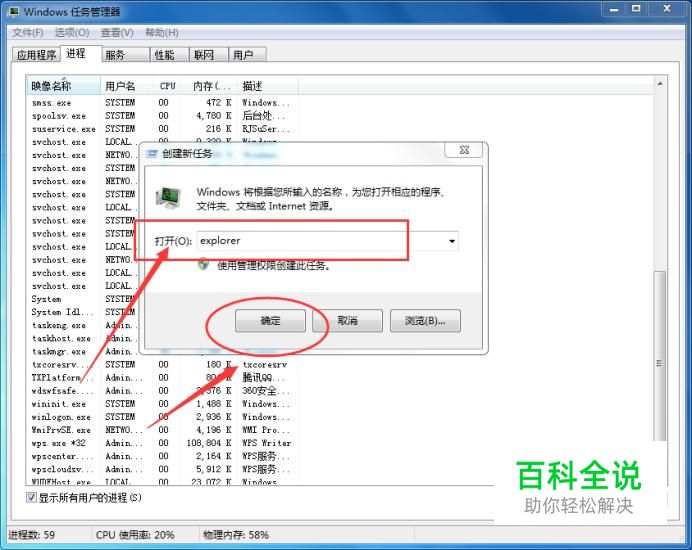Open the 帮助(H) menu
The image size is (692, 550).
pos(162,33)
